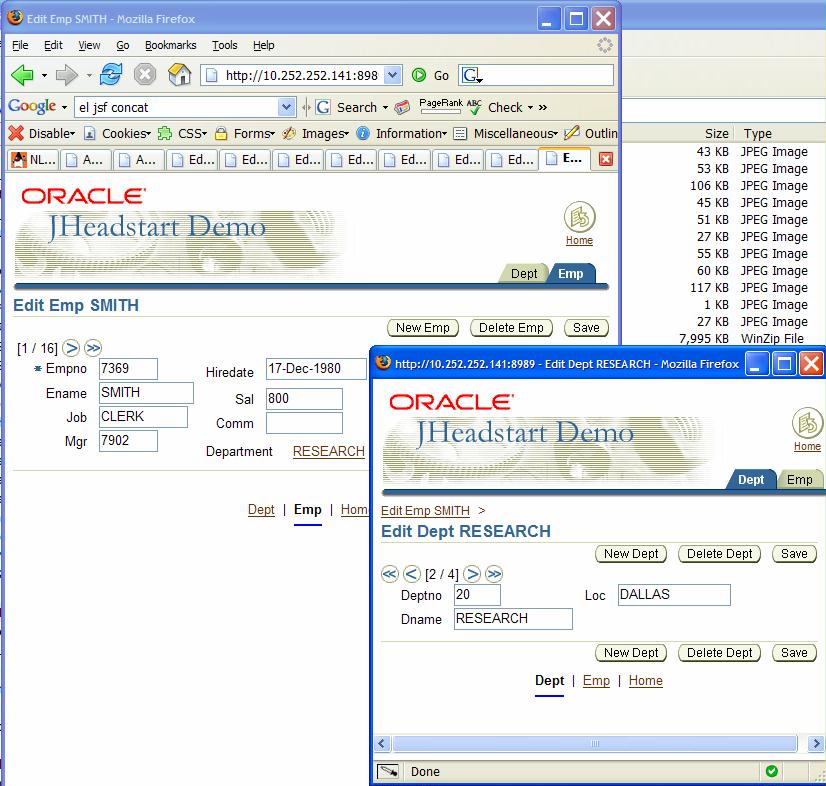
Task: Expand the URL address bar dropdown
Action: (x=392, y=75)
